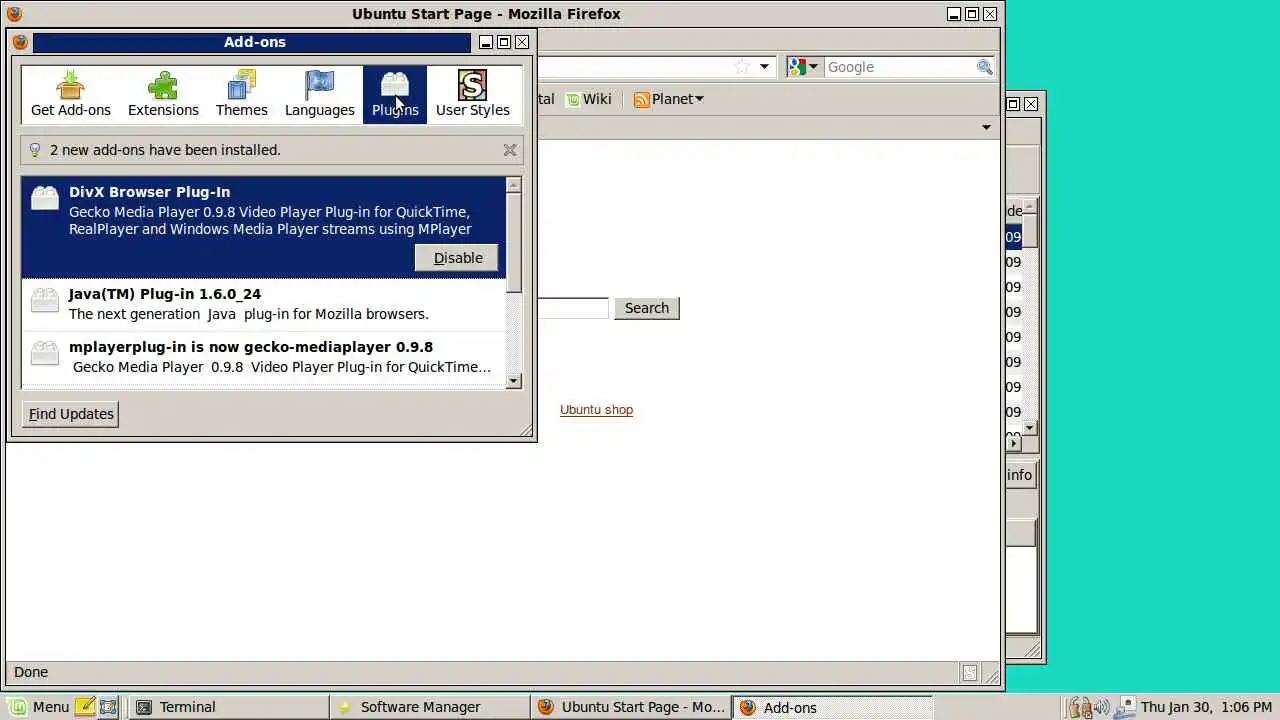The image size is (1280, 720).
Task: Click the DivX Browser Plug-In title
Action: (x=149, y=192)
